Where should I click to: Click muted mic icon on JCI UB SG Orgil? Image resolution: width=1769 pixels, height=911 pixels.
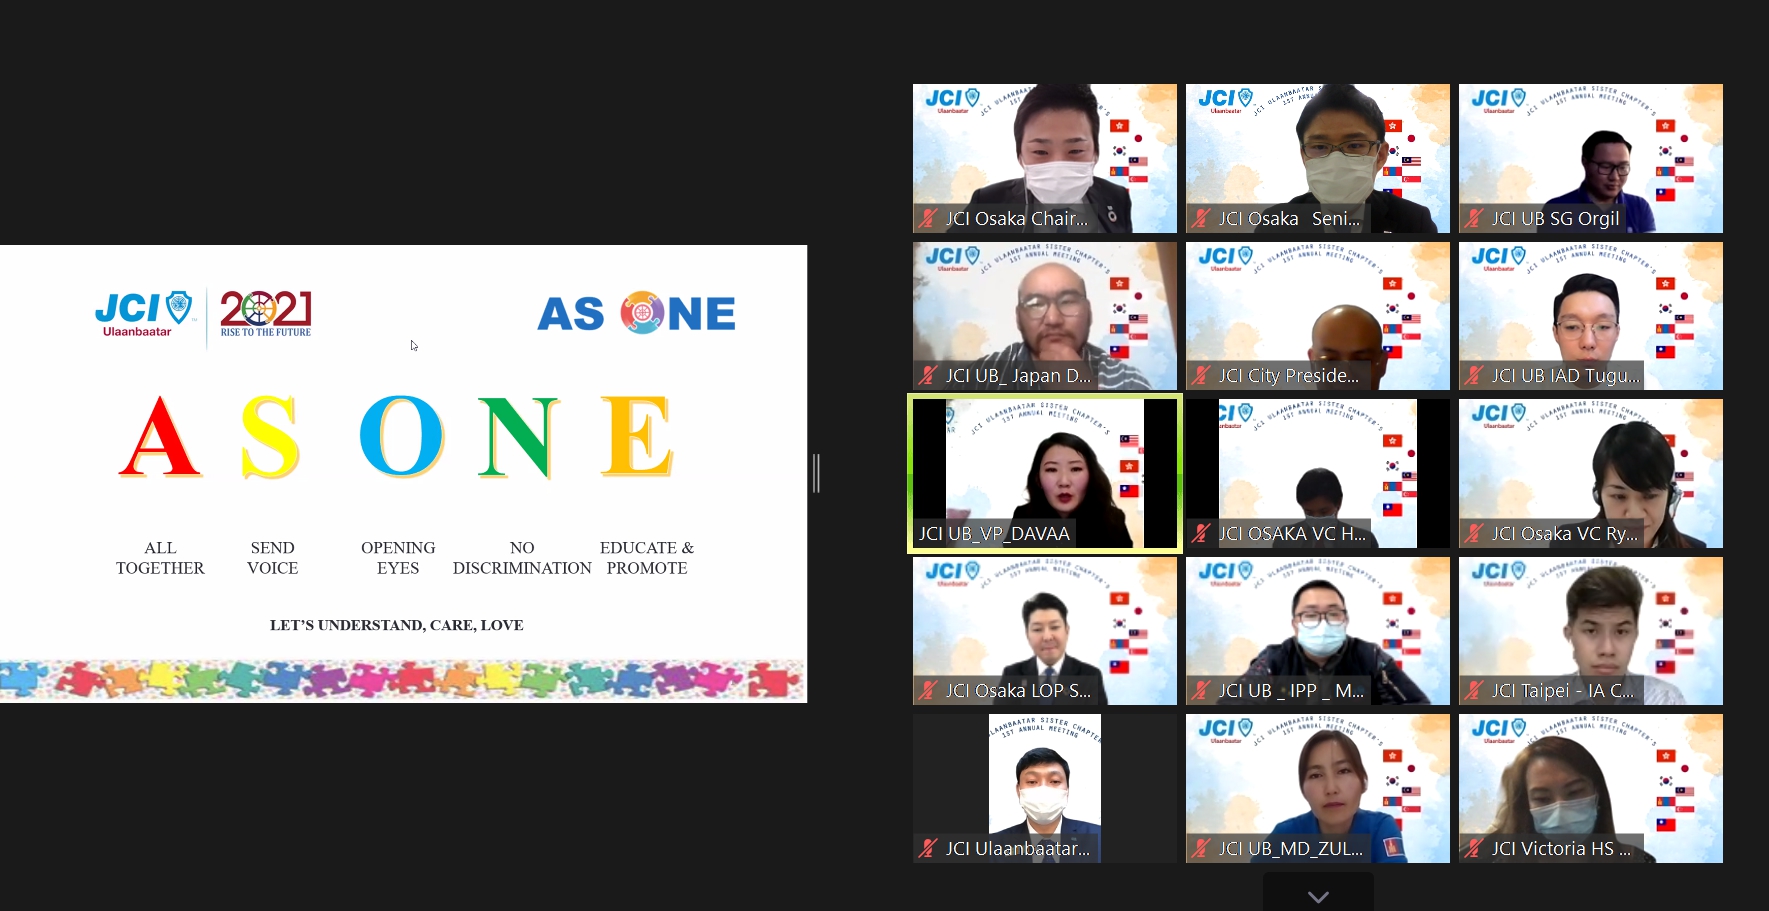[1475, 219]
